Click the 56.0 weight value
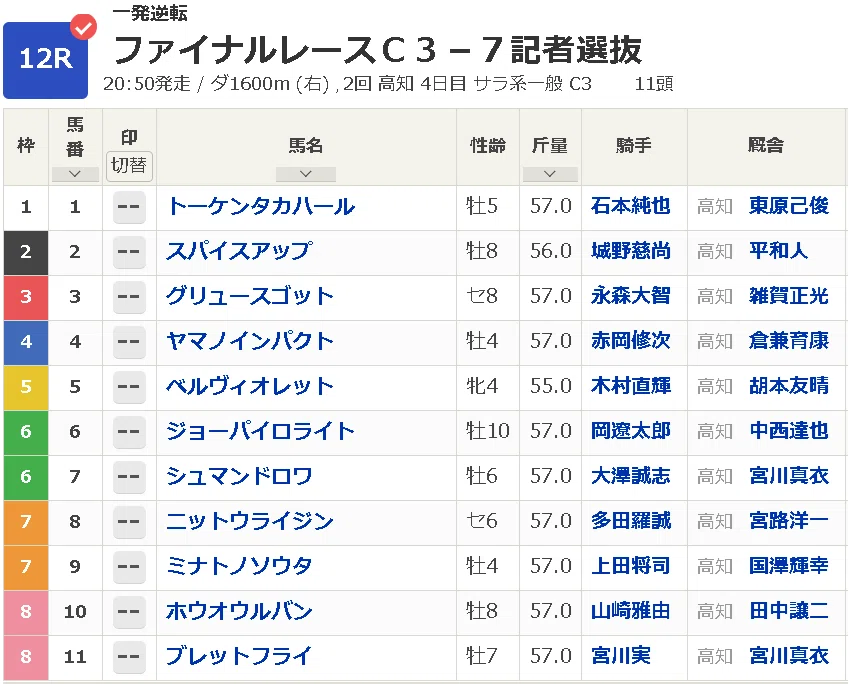Image resolution: width=849 pixels, height=684 pixels. point(551,251)
